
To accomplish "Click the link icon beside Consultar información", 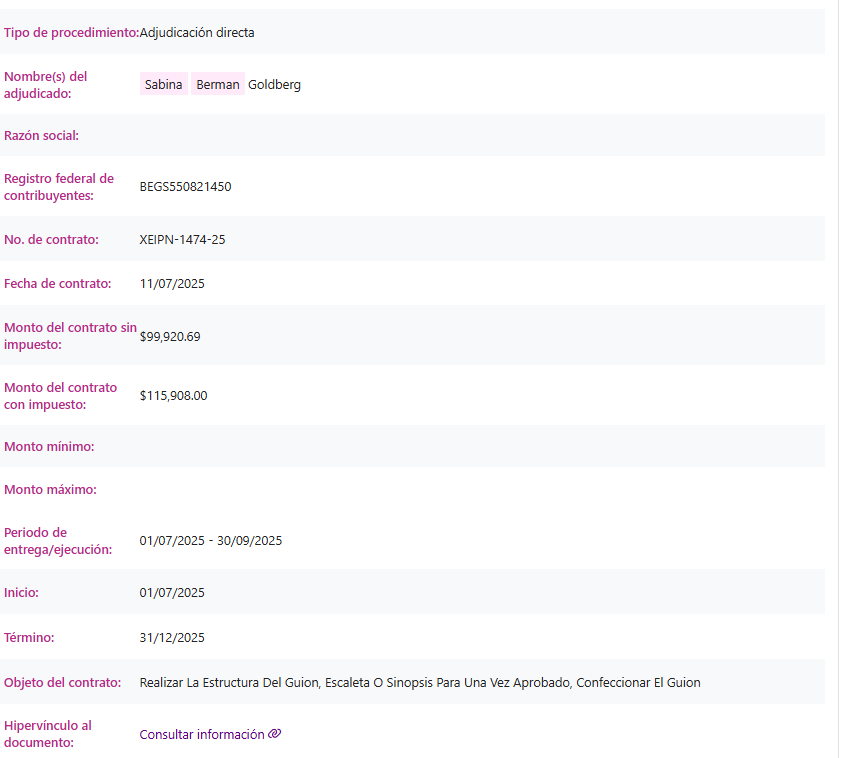I will pyautogui.click(x=275, y=733).
